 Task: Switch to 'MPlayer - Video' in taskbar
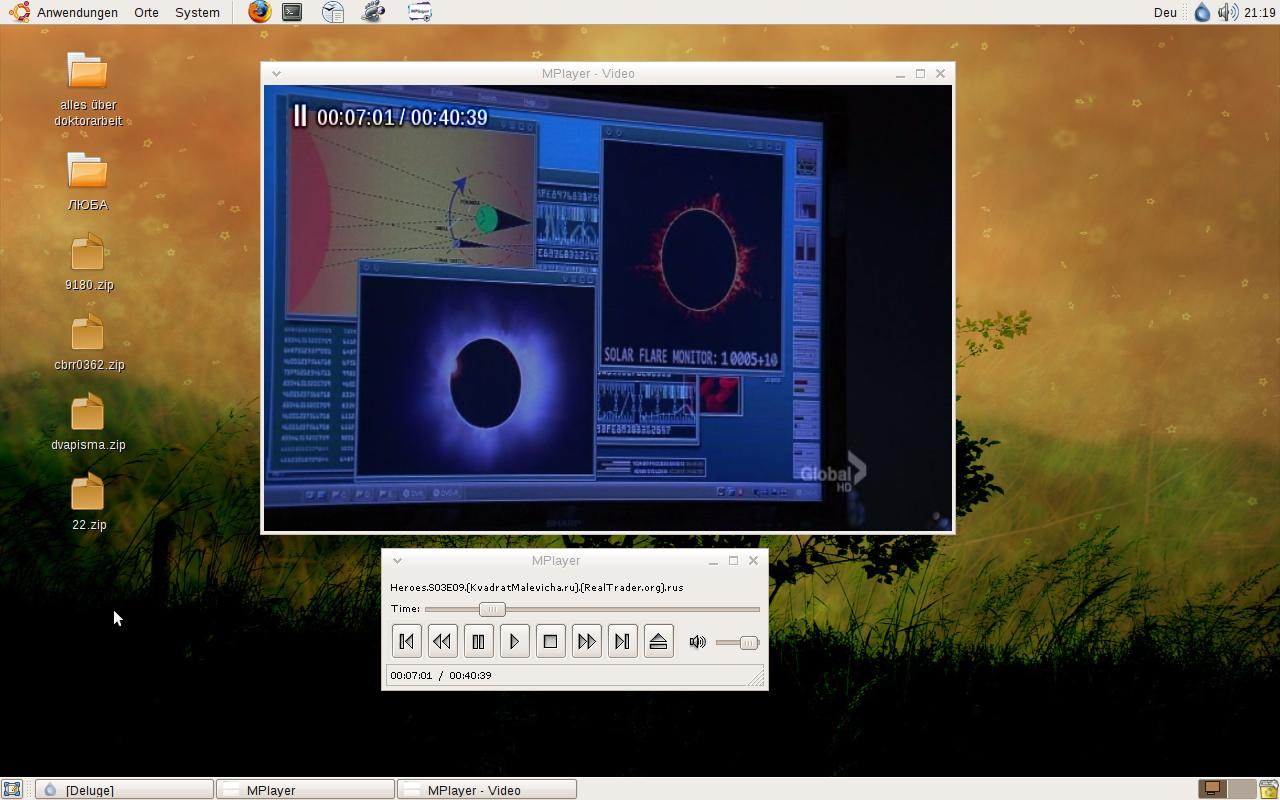tap(487, 790)
